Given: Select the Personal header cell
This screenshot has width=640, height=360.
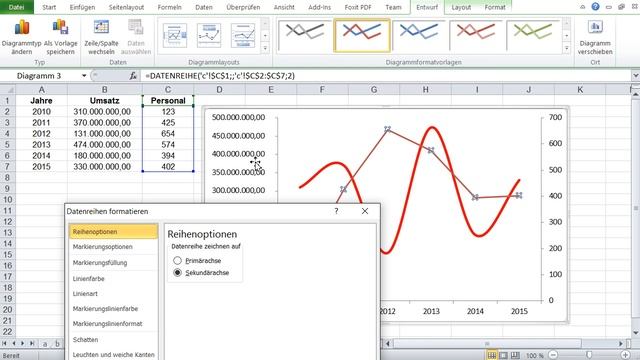Looking at the screenshot, I should point(168,100).
